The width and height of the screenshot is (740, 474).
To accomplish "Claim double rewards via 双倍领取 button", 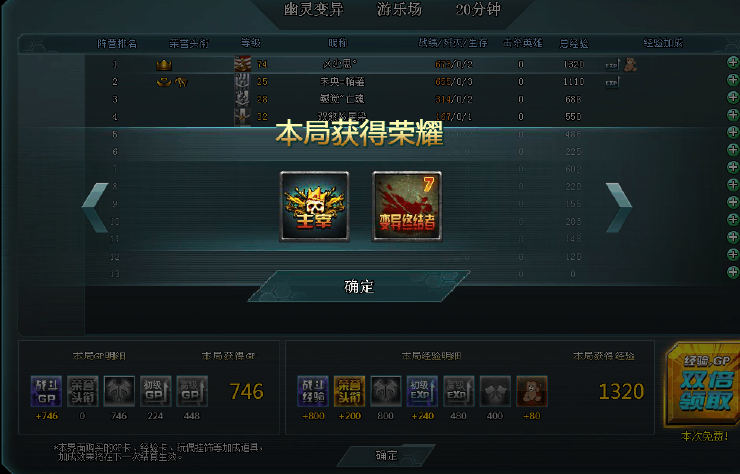I will (702, 385).
